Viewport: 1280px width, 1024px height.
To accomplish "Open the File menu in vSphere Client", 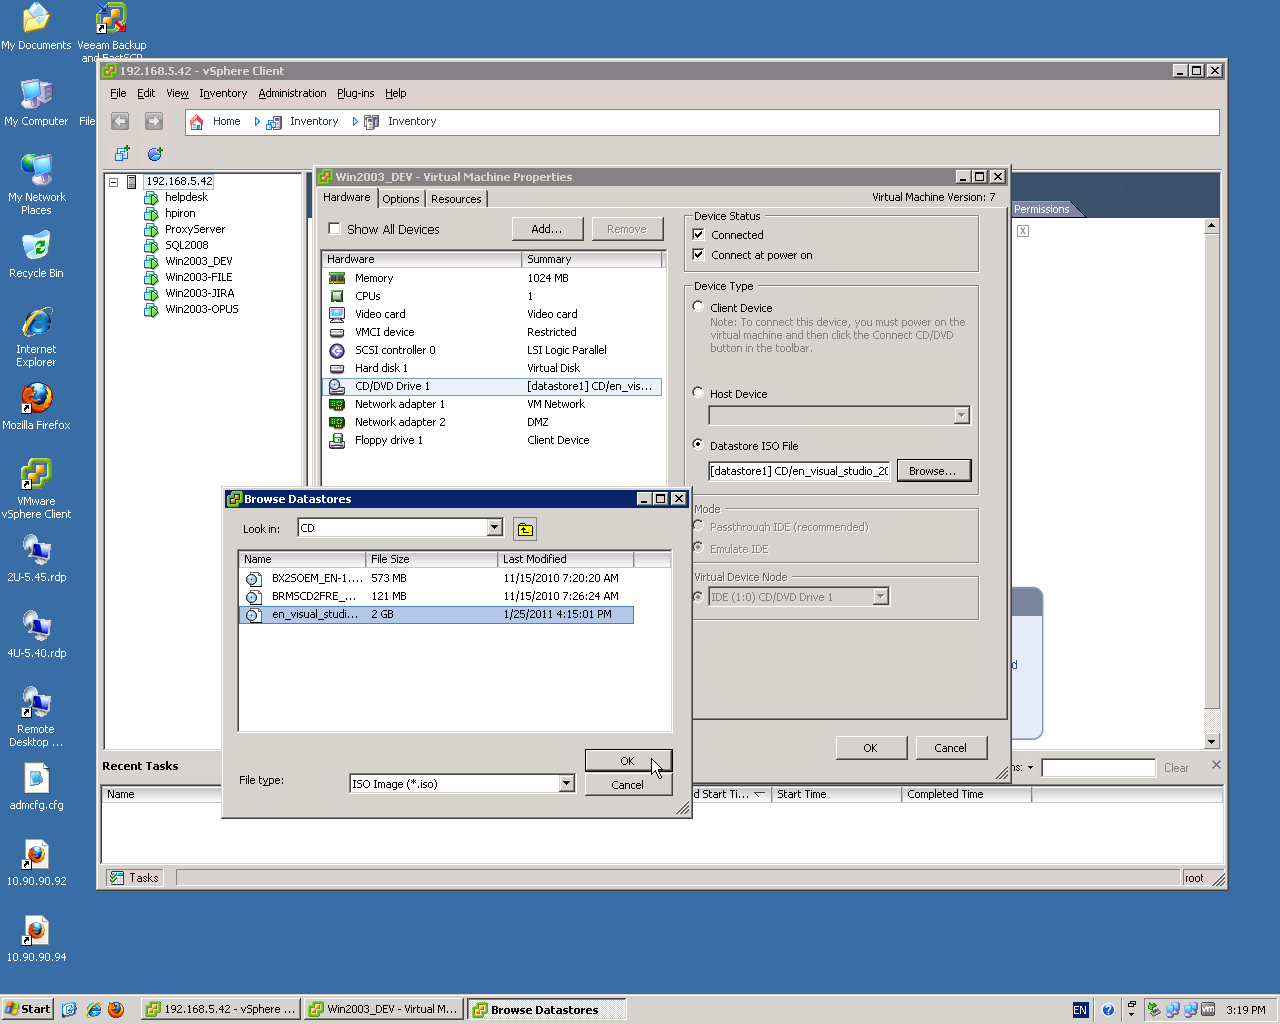I will point(118,94).
